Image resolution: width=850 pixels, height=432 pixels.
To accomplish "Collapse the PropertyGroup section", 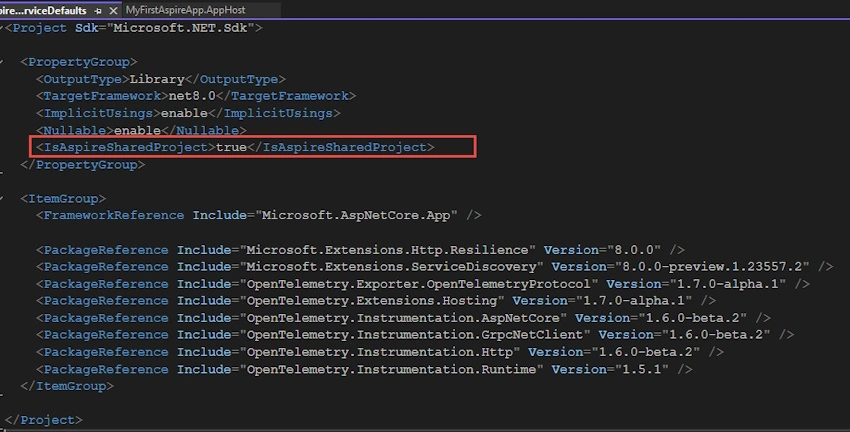I will click(x=2, y=62).
